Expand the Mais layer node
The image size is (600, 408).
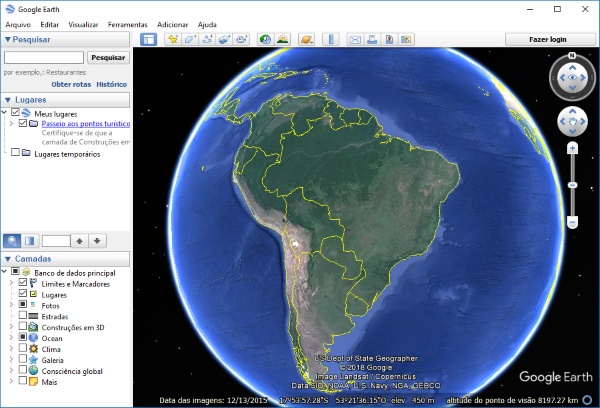11,381
